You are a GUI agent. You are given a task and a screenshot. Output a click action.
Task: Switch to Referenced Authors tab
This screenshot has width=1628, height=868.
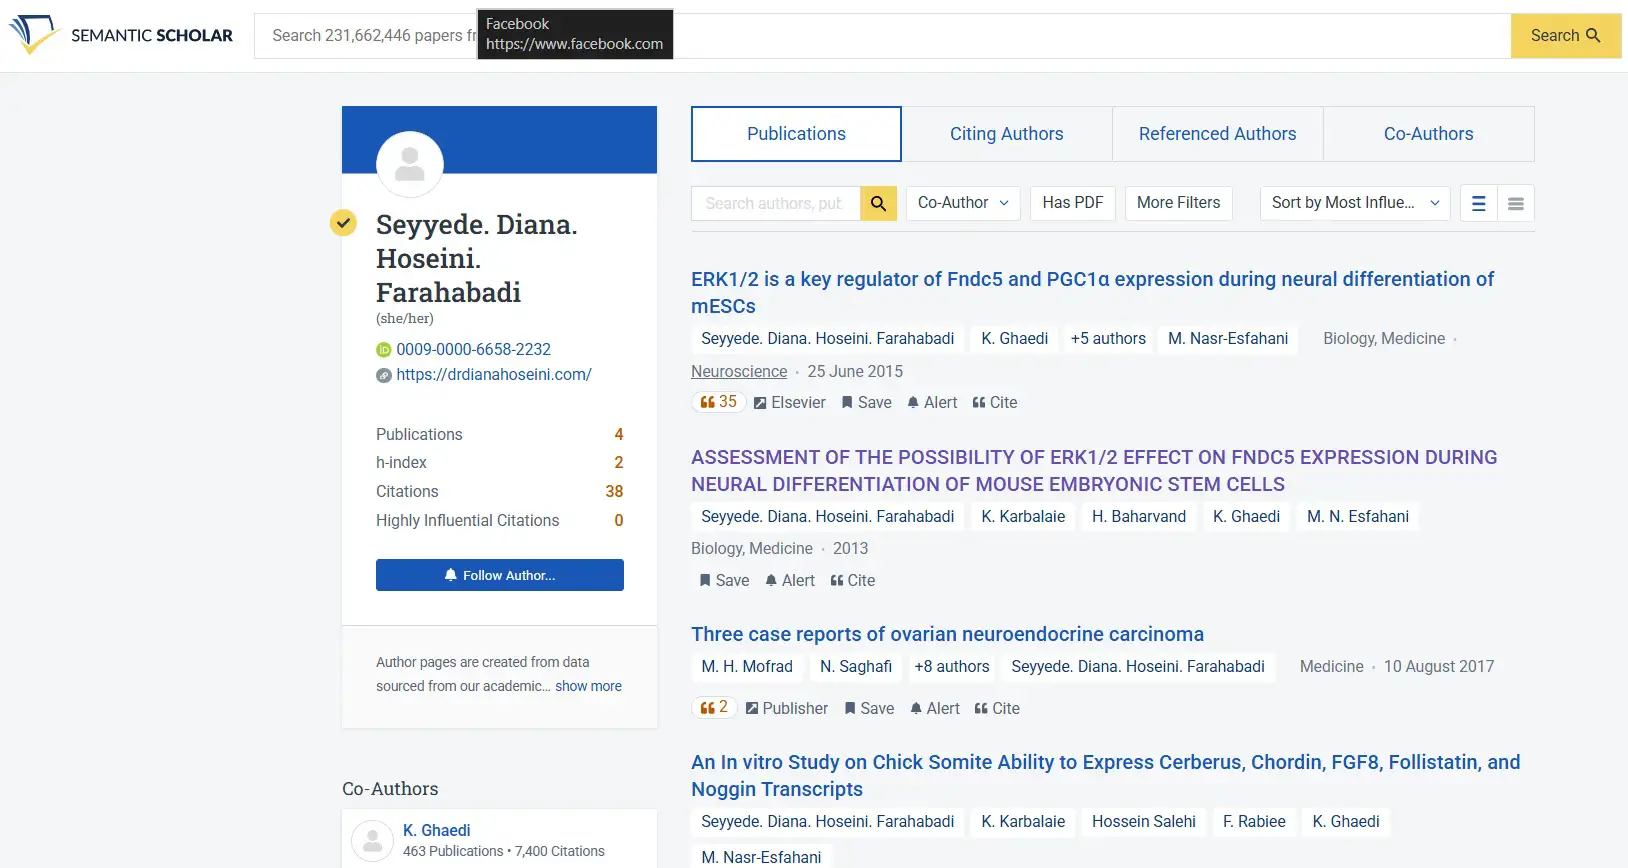coord(1217,134)
